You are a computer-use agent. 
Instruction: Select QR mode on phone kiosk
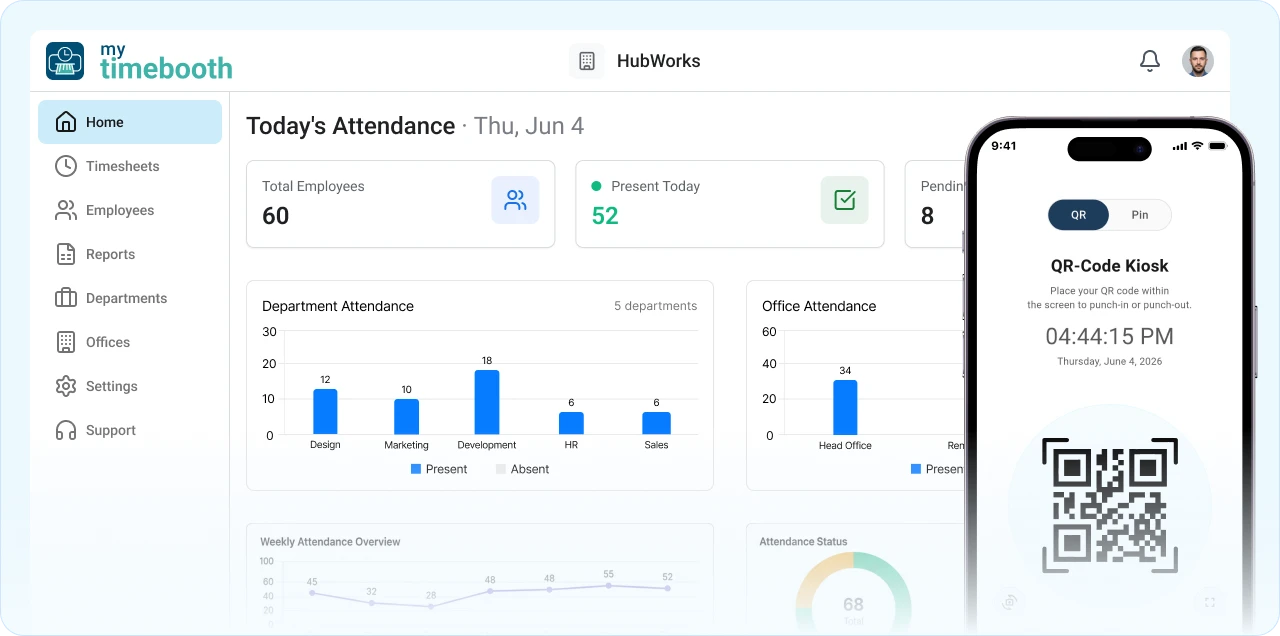1078,215
